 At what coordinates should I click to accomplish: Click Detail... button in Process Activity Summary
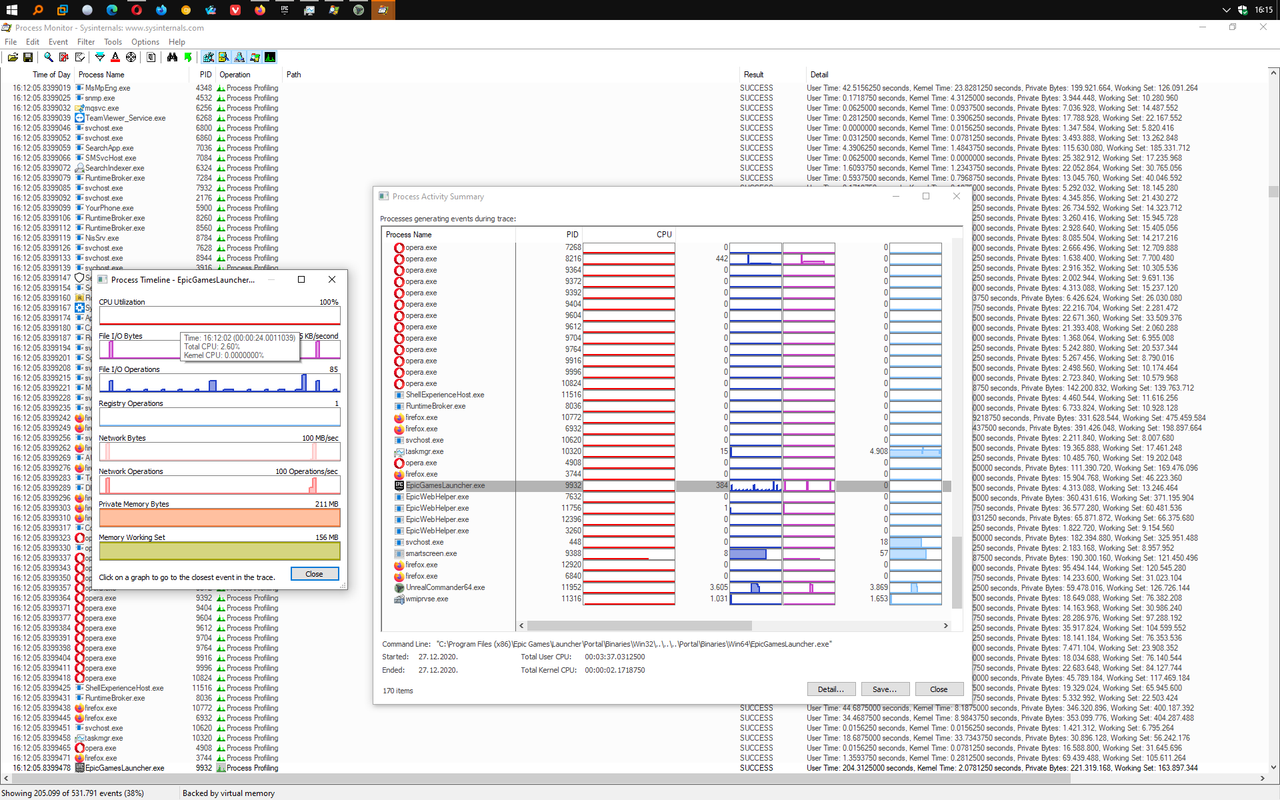click(x=832, y=689)
